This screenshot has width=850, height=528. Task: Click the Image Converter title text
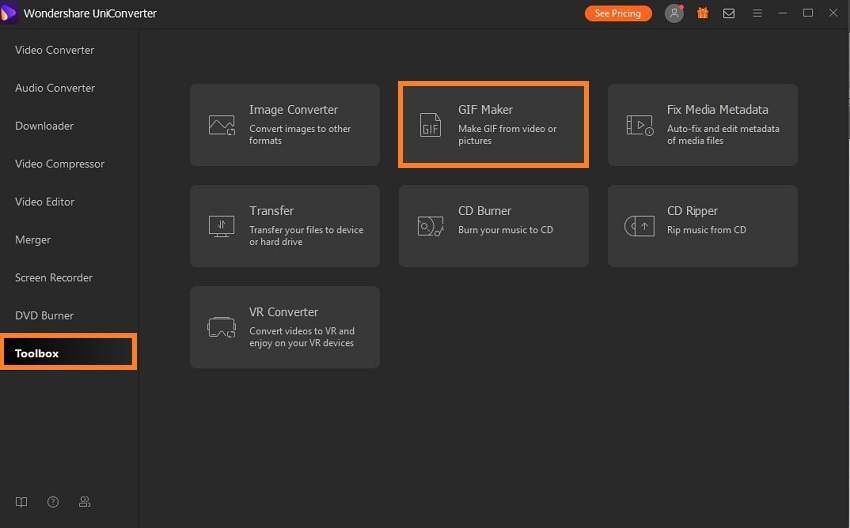tap(293, 110)
